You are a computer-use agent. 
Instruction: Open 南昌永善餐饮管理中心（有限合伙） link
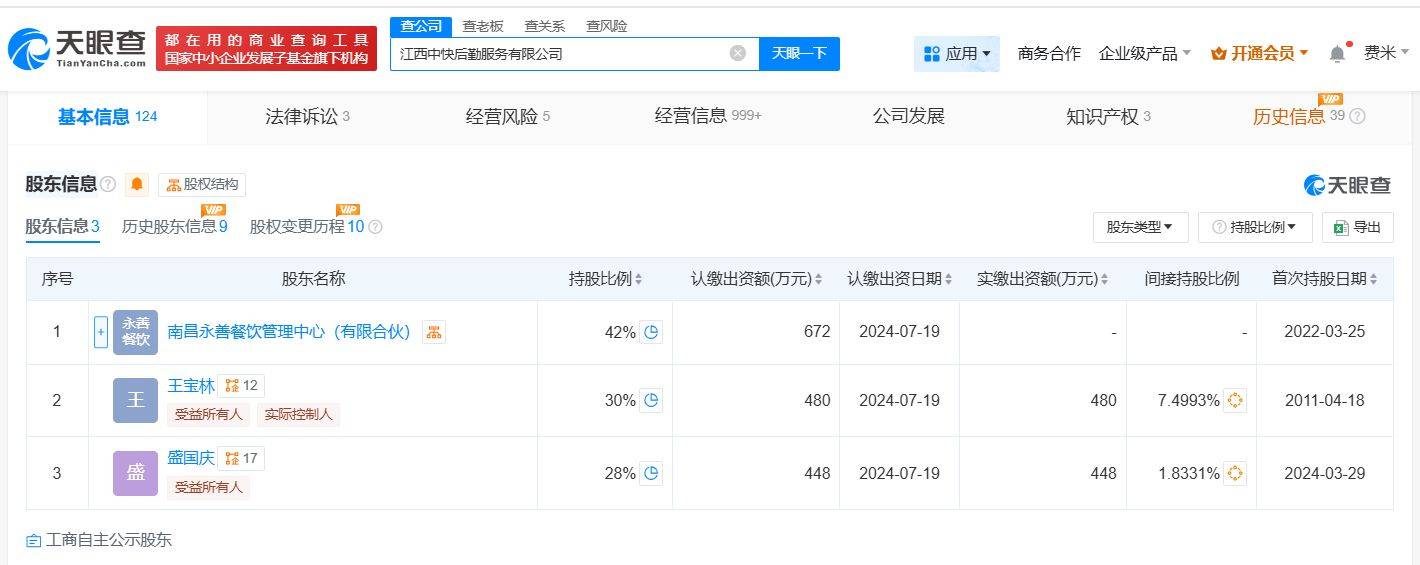pyautogui.click(x=289, y=332)
